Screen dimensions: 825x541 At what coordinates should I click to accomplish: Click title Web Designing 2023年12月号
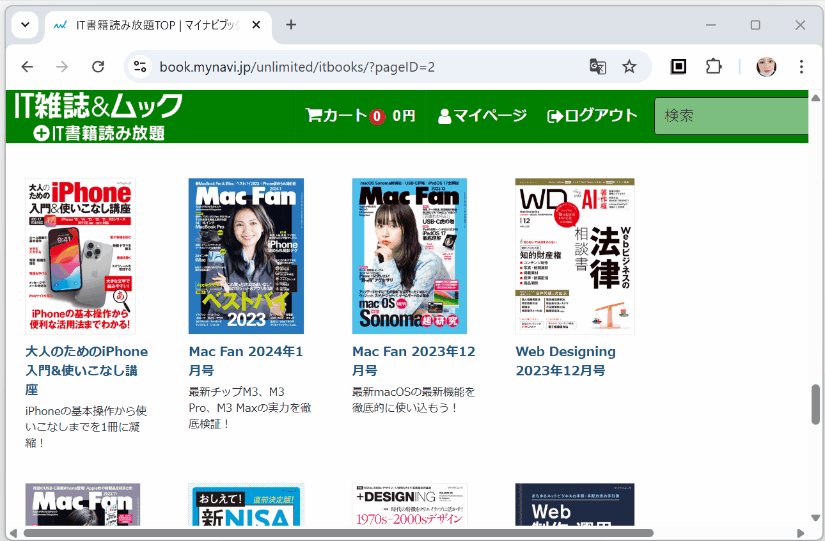click(566, 361)
